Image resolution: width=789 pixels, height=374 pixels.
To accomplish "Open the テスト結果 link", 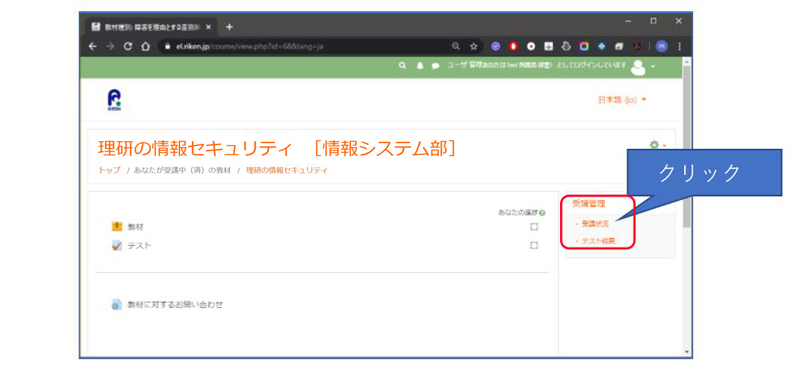I will point(599,242).
